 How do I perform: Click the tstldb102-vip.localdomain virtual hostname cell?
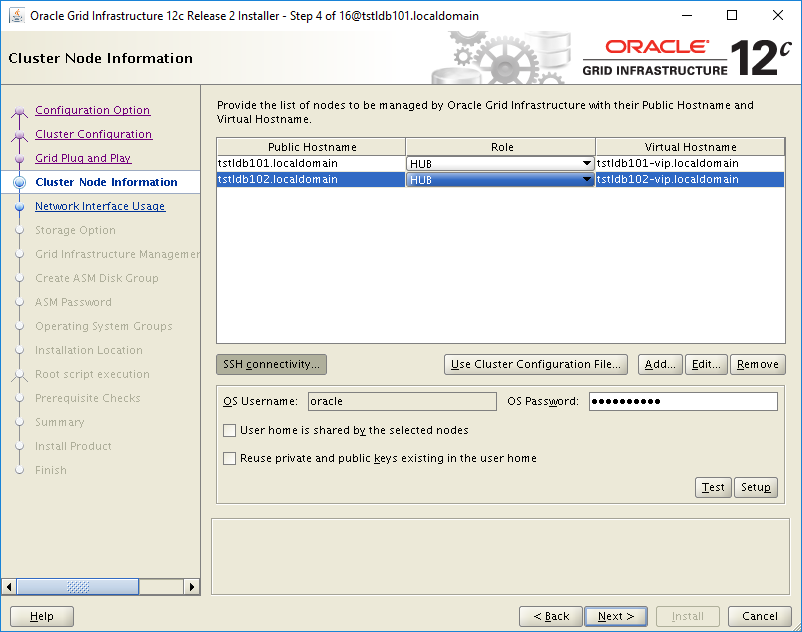[689, 179]
